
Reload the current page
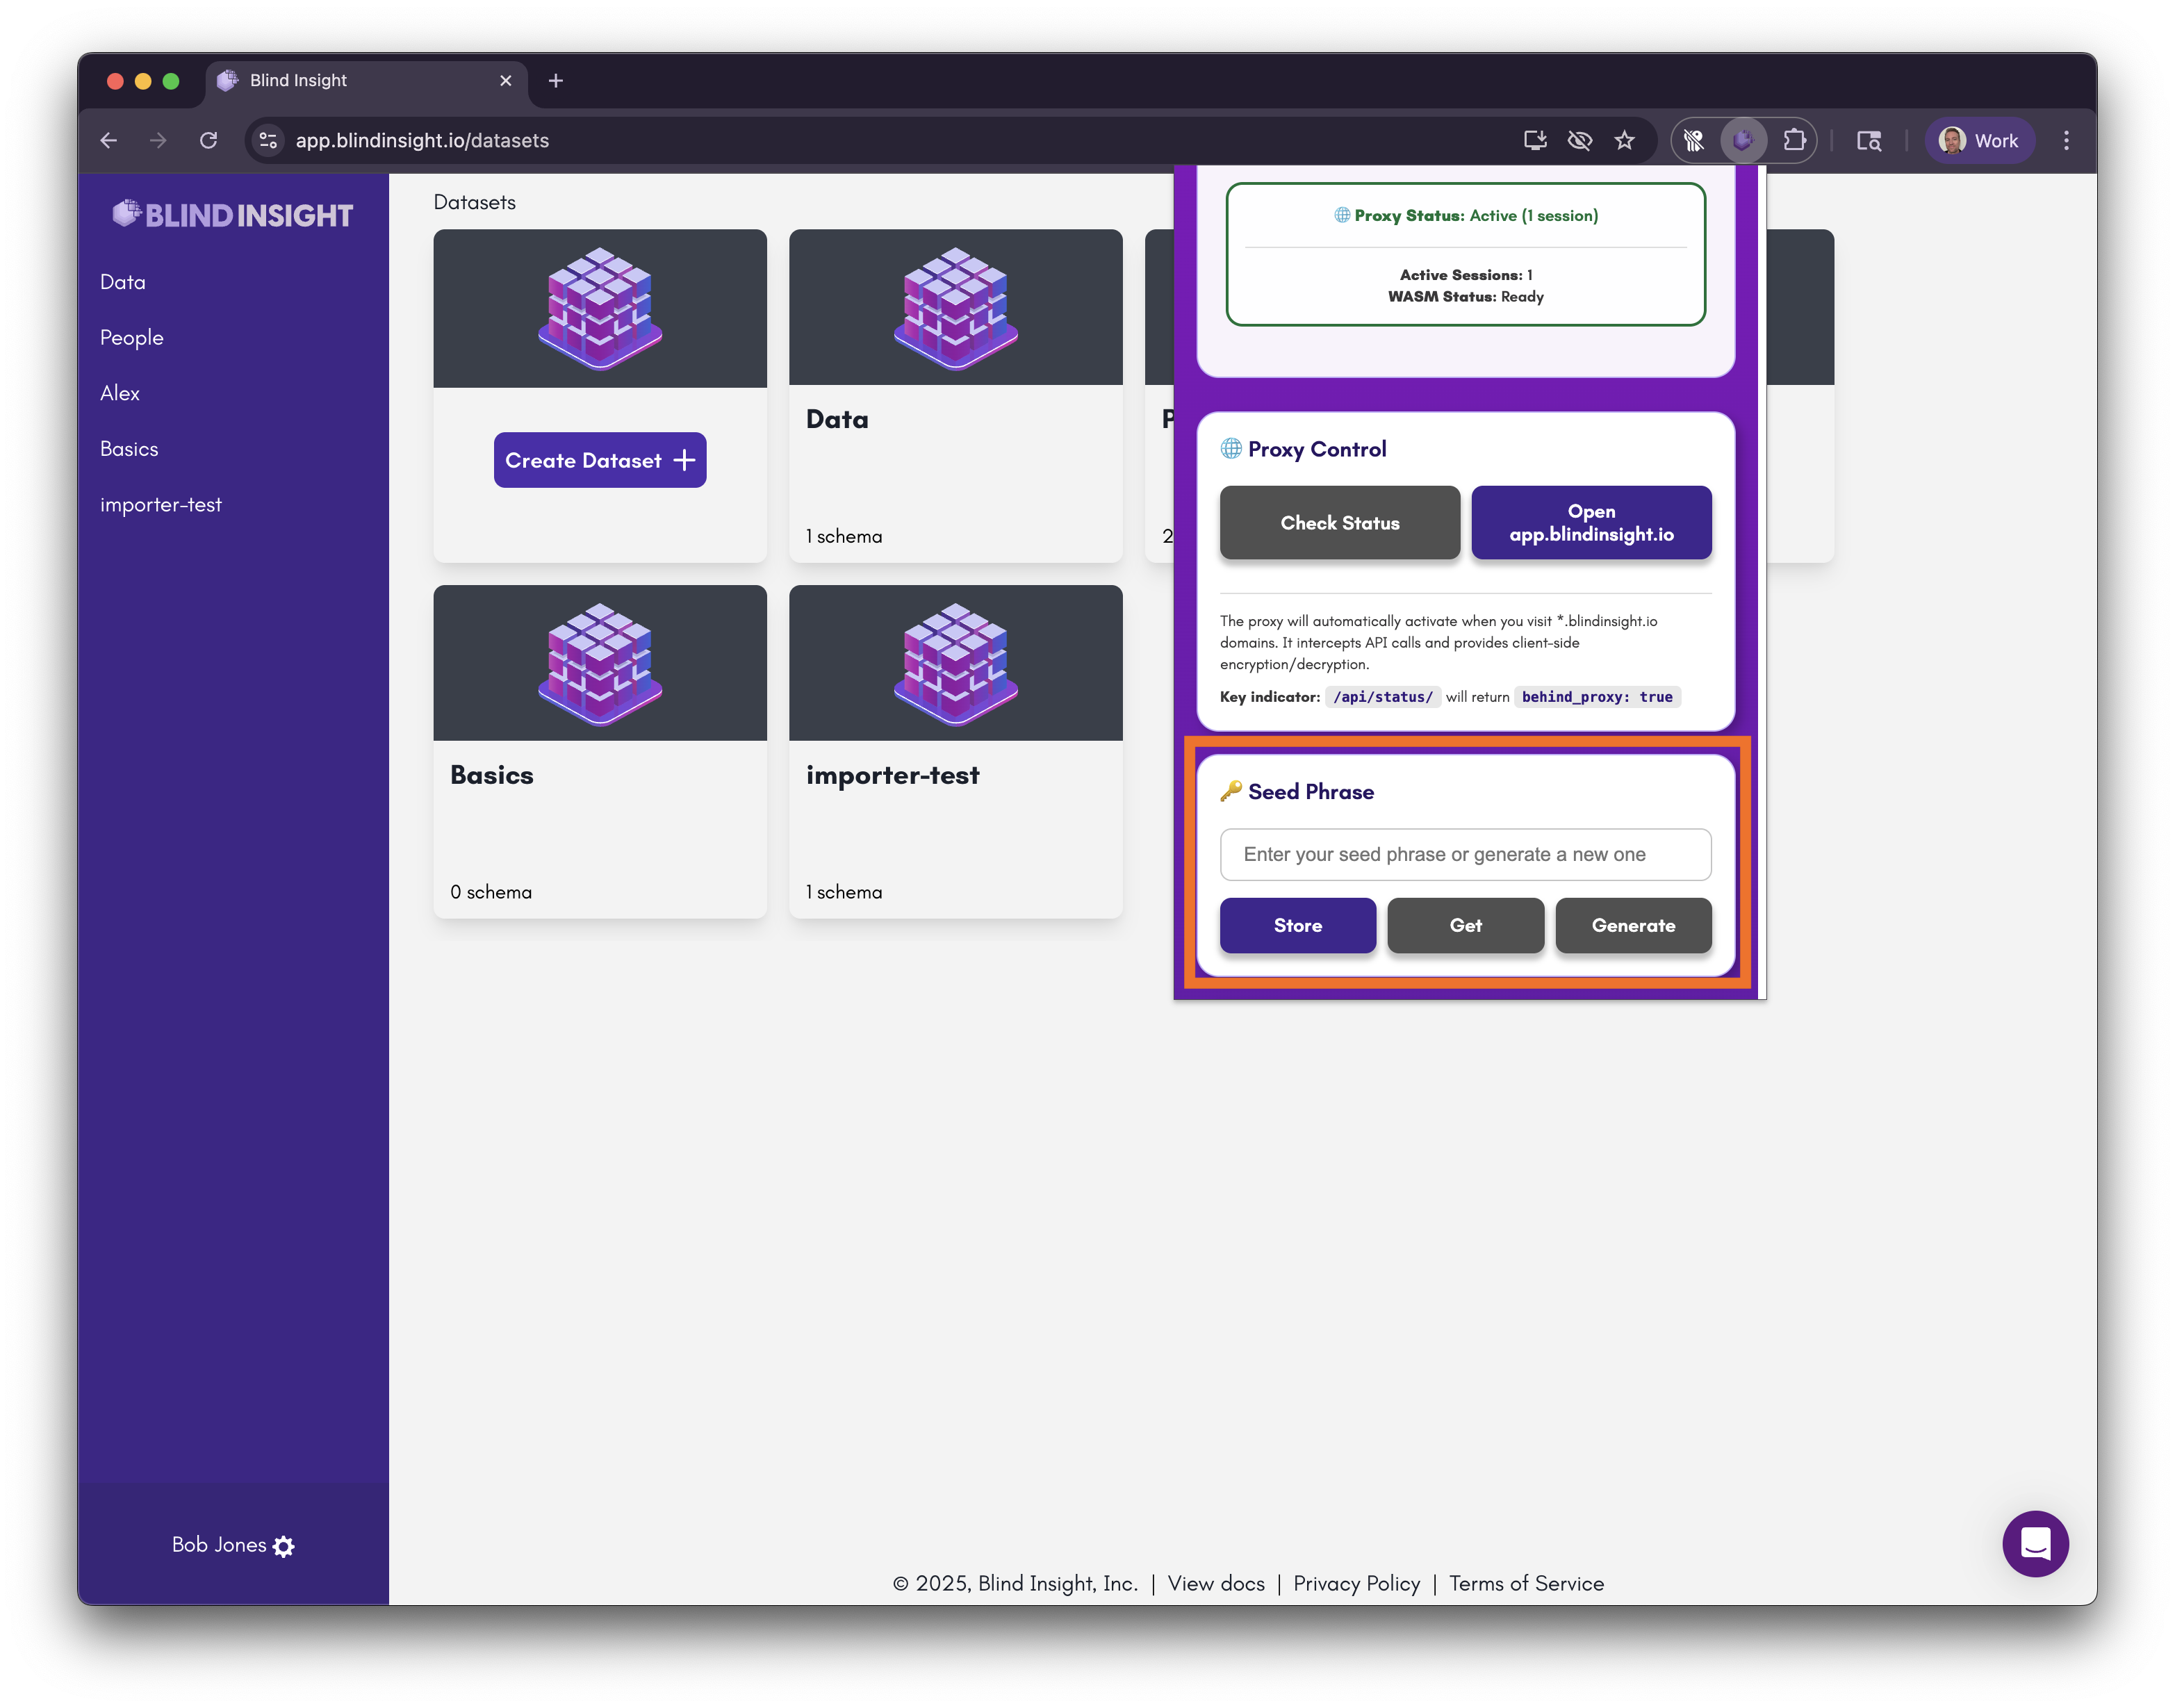(208, 141)
